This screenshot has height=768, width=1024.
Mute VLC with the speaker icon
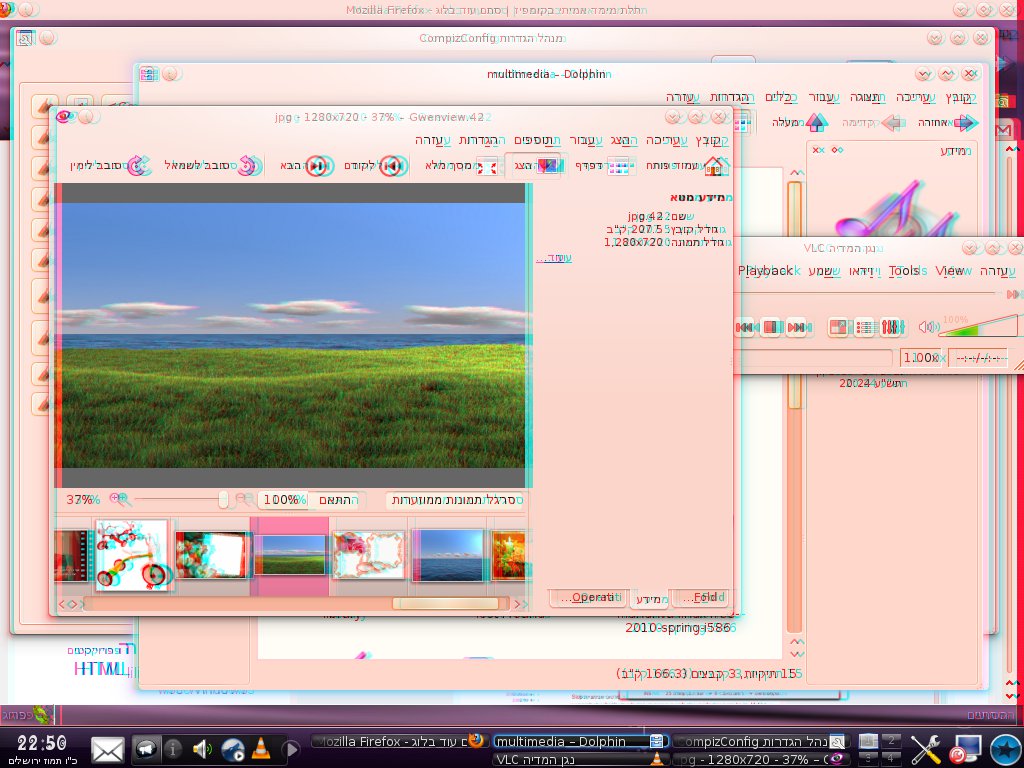(x=928, y=327)
